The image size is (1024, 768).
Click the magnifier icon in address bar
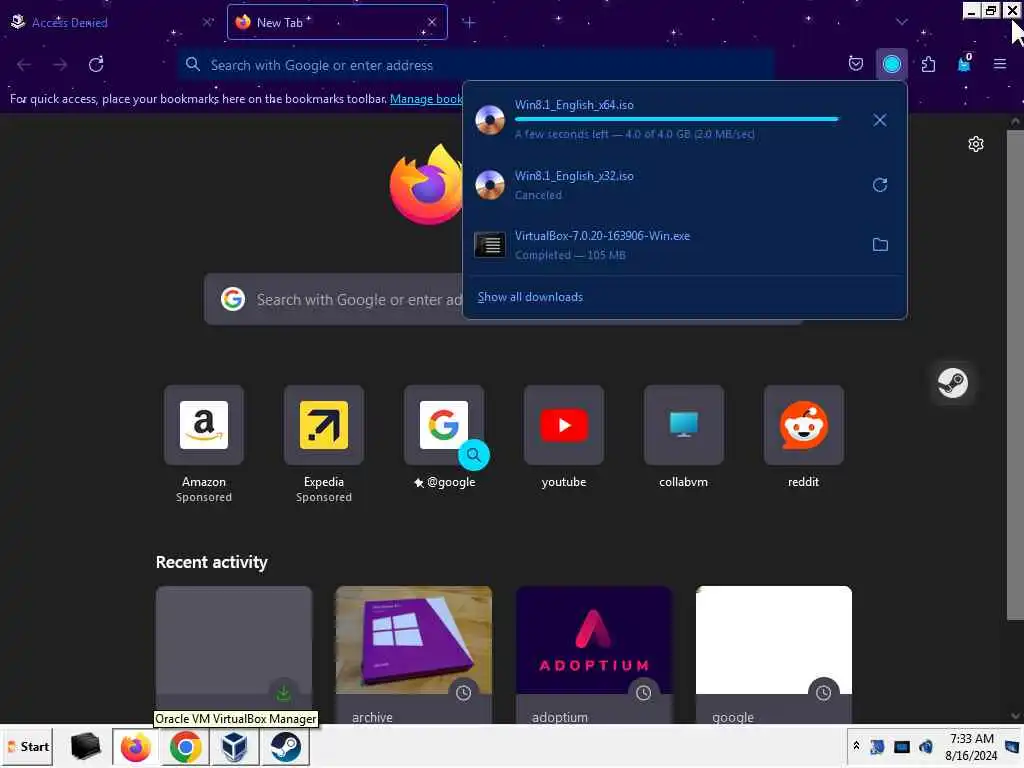pyautogui.click(x=193, y=64)
